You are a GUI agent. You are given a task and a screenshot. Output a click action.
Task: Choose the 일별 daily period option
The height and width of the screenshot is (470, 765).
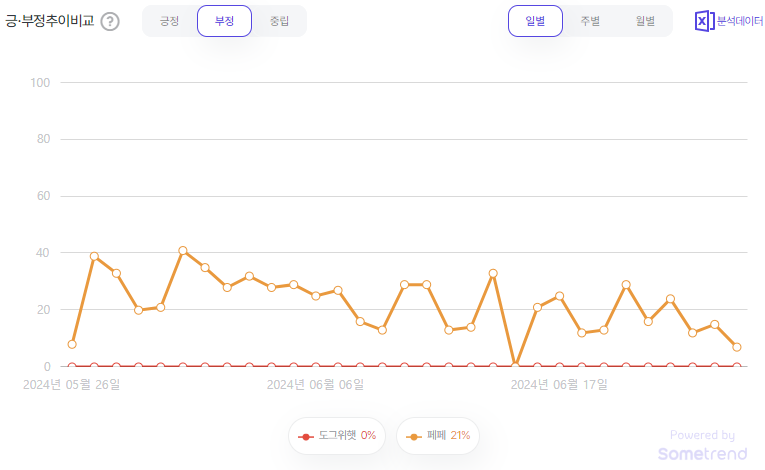click(535, 21)
